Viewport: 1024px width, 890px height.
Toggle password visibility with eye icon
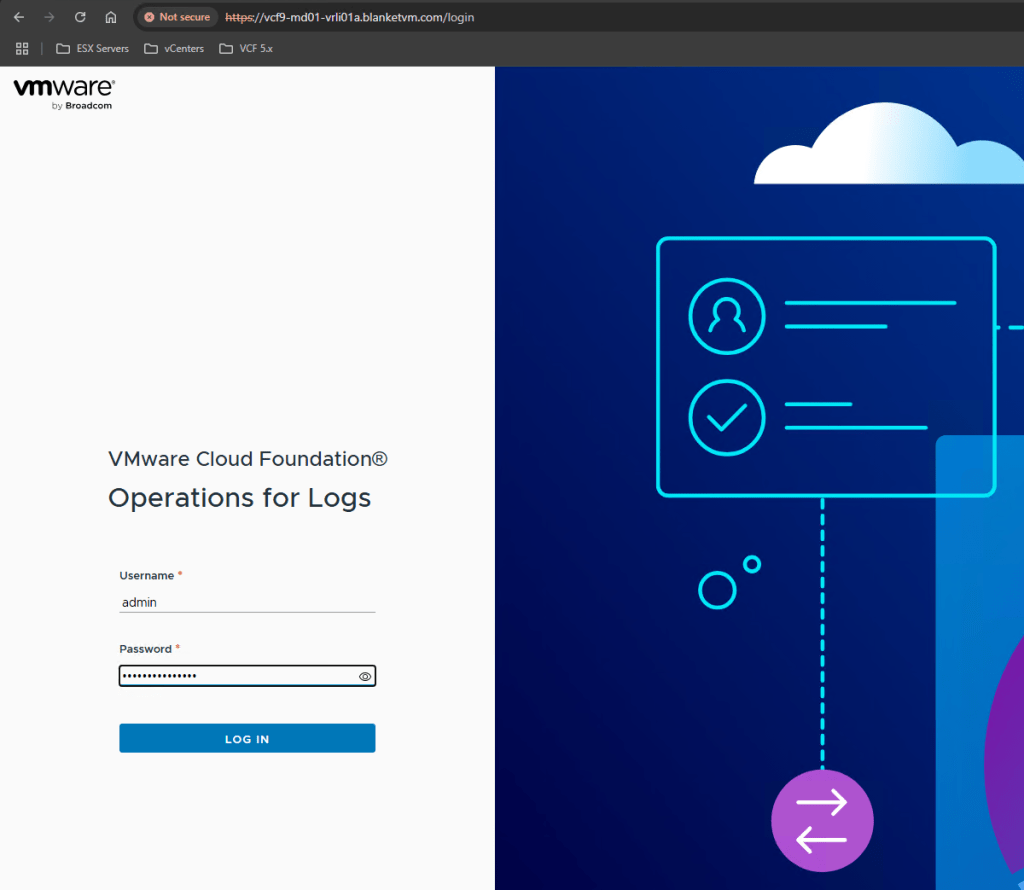(365, 677)
